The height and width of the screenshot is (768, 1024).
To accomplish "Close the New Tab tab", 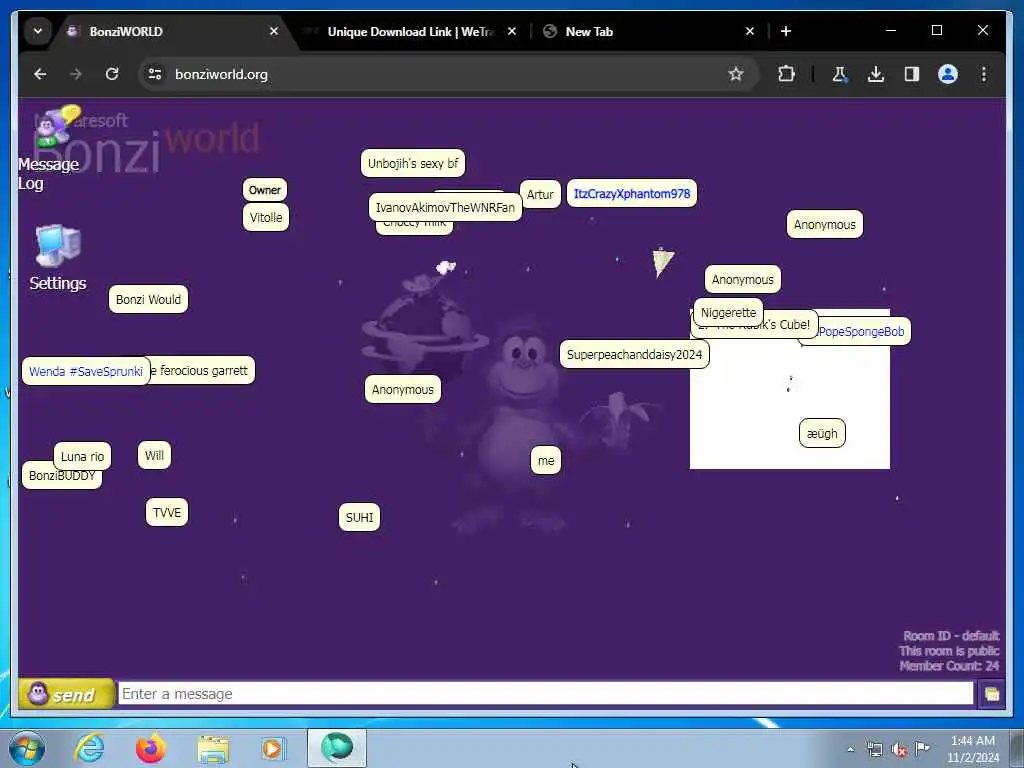I will tap(750, 31).
